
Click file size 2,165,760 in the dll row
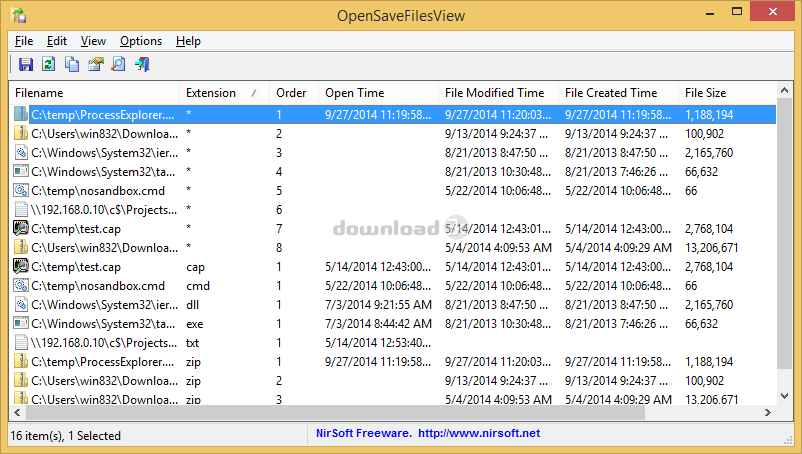click(x=709, y=305)
